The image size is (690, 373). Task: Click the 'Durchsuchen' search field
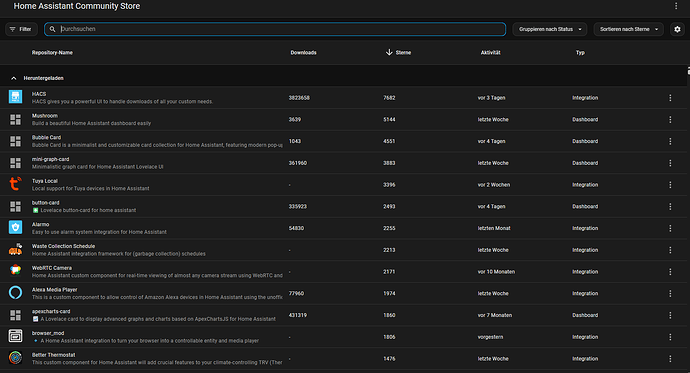click(275, 29)
